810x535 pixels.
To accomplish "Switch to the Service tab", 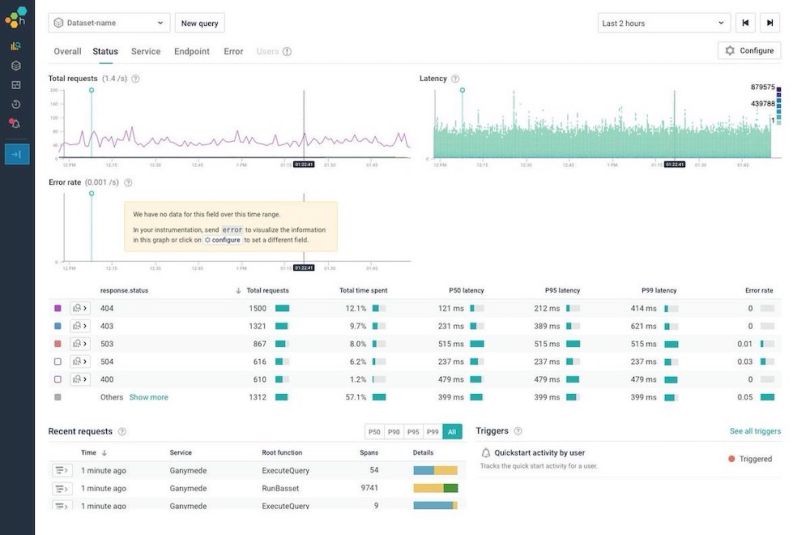I will 146,51.
